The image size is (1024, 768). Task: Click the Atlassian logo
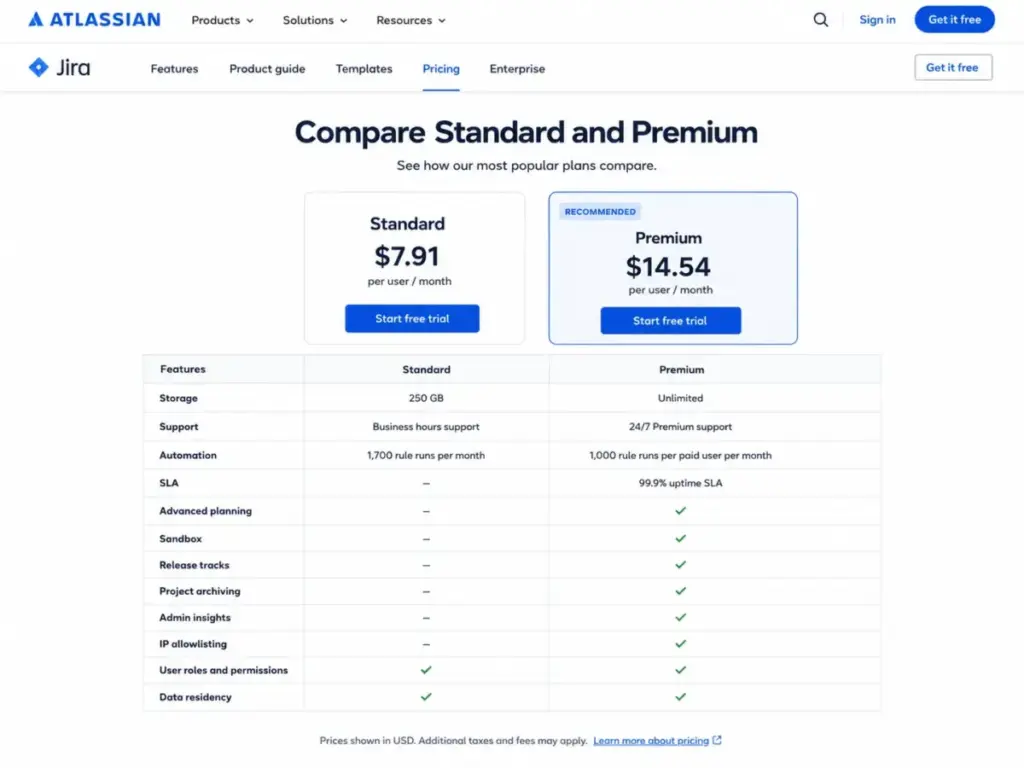point(94,20)
